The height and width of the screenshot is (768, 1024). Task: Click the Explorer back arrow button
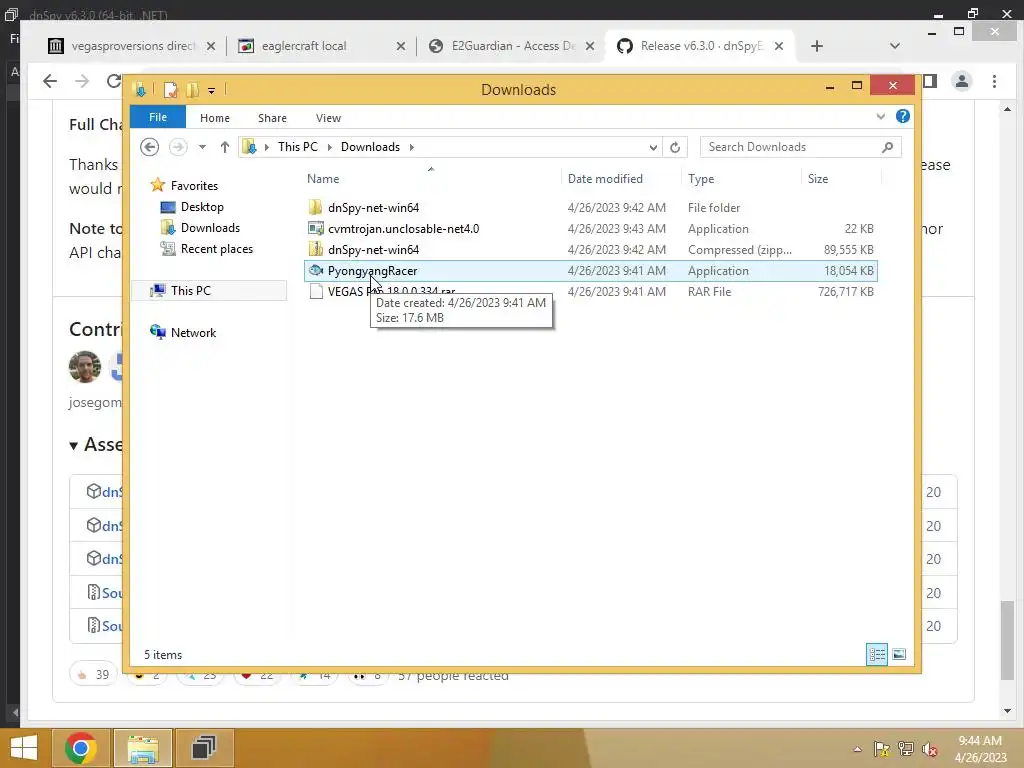(150, 147)
